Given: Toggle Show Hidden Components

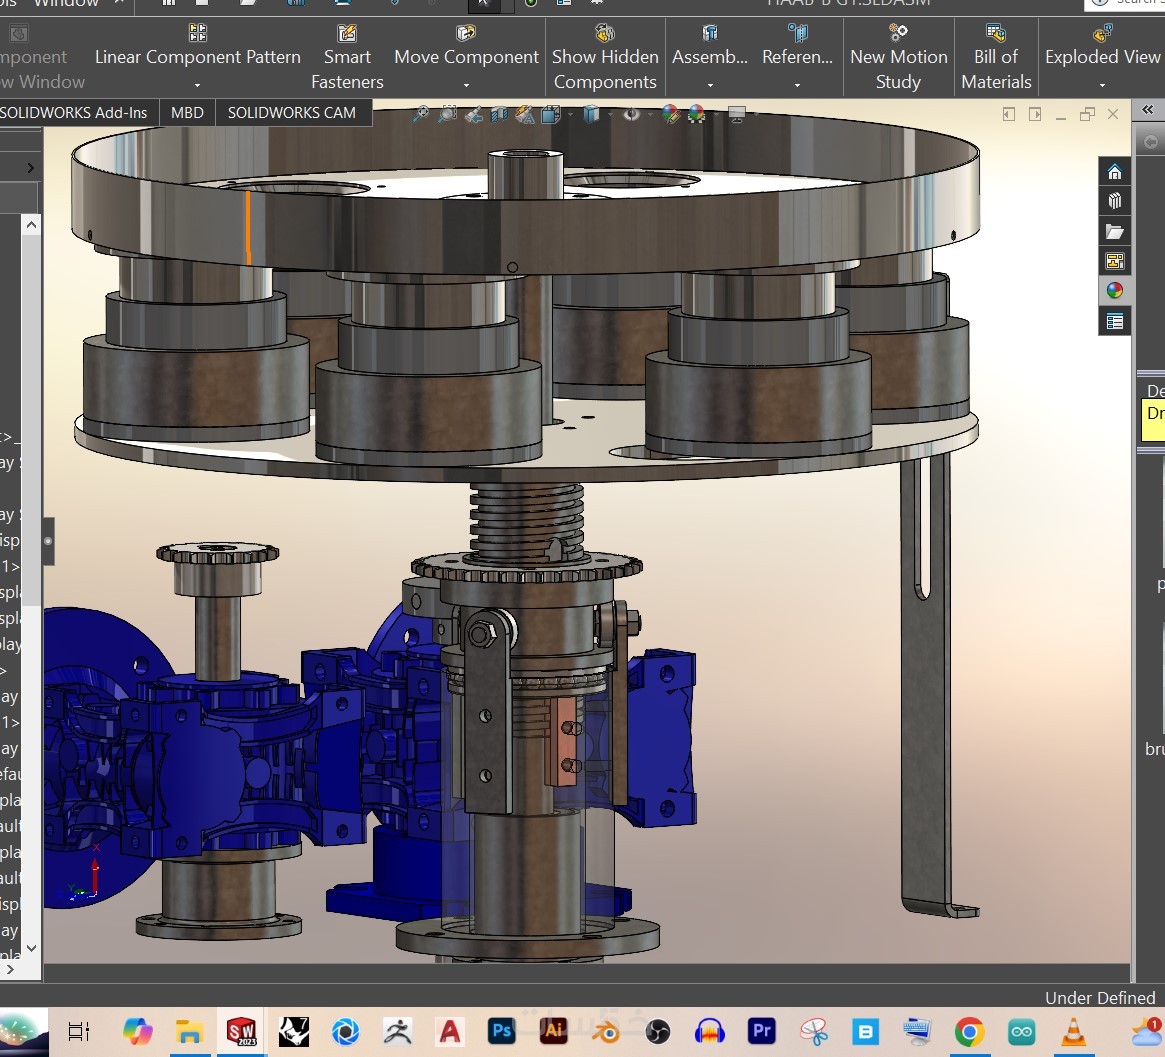Looking at the screenshot, I should pos(605,58).
